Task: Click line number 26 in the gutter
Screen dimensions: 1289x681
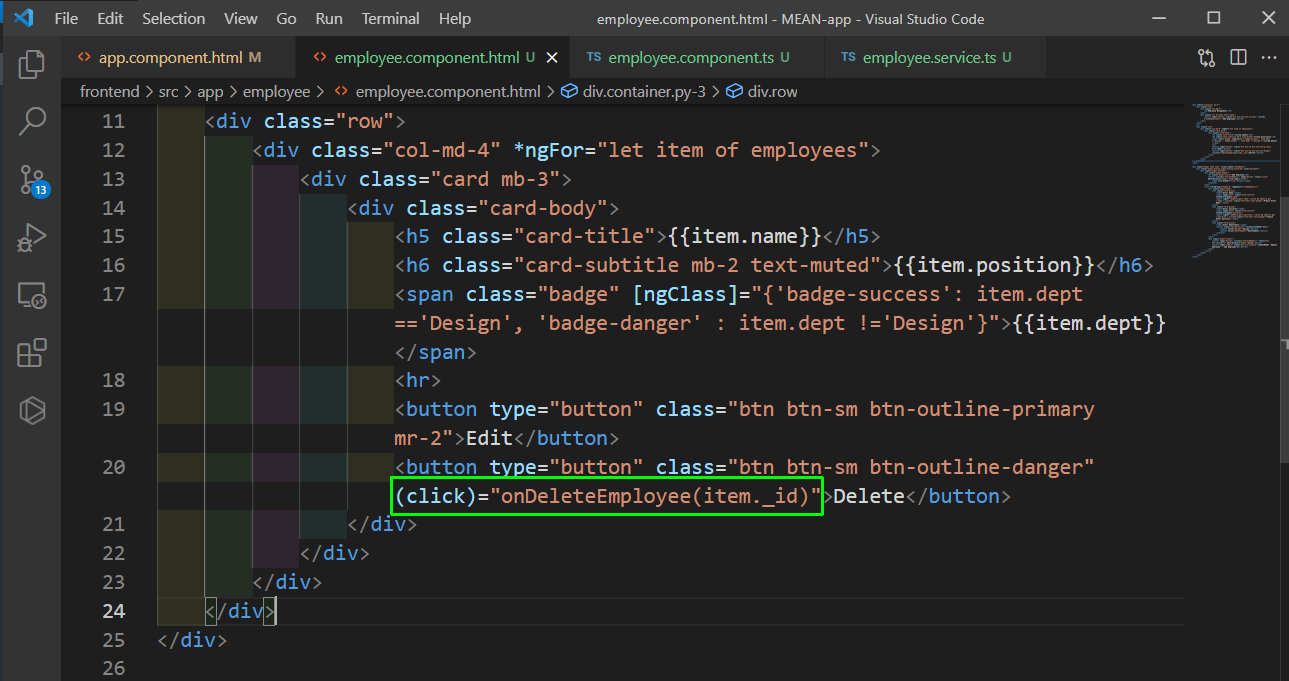Action: (x=113, y=668)
